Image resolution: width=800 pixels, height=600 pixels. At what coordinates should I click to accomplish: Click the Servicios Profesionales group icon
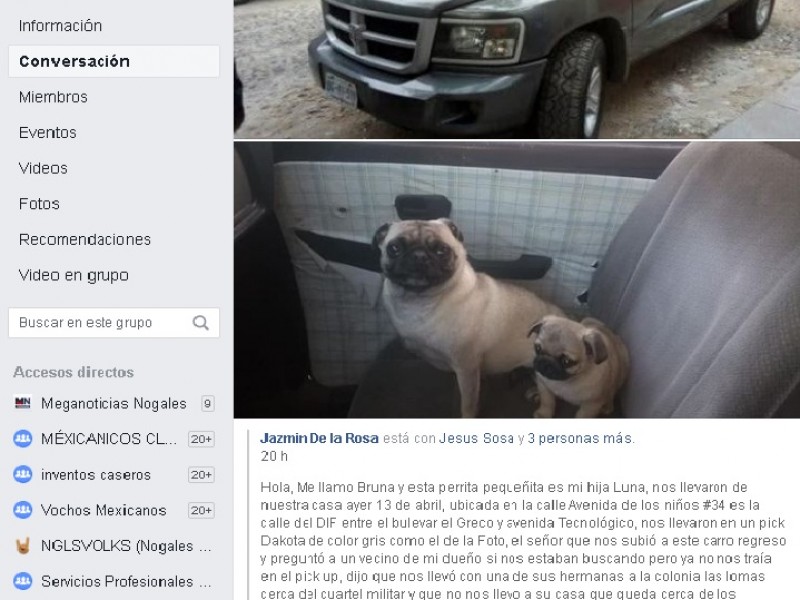[22, 581]
